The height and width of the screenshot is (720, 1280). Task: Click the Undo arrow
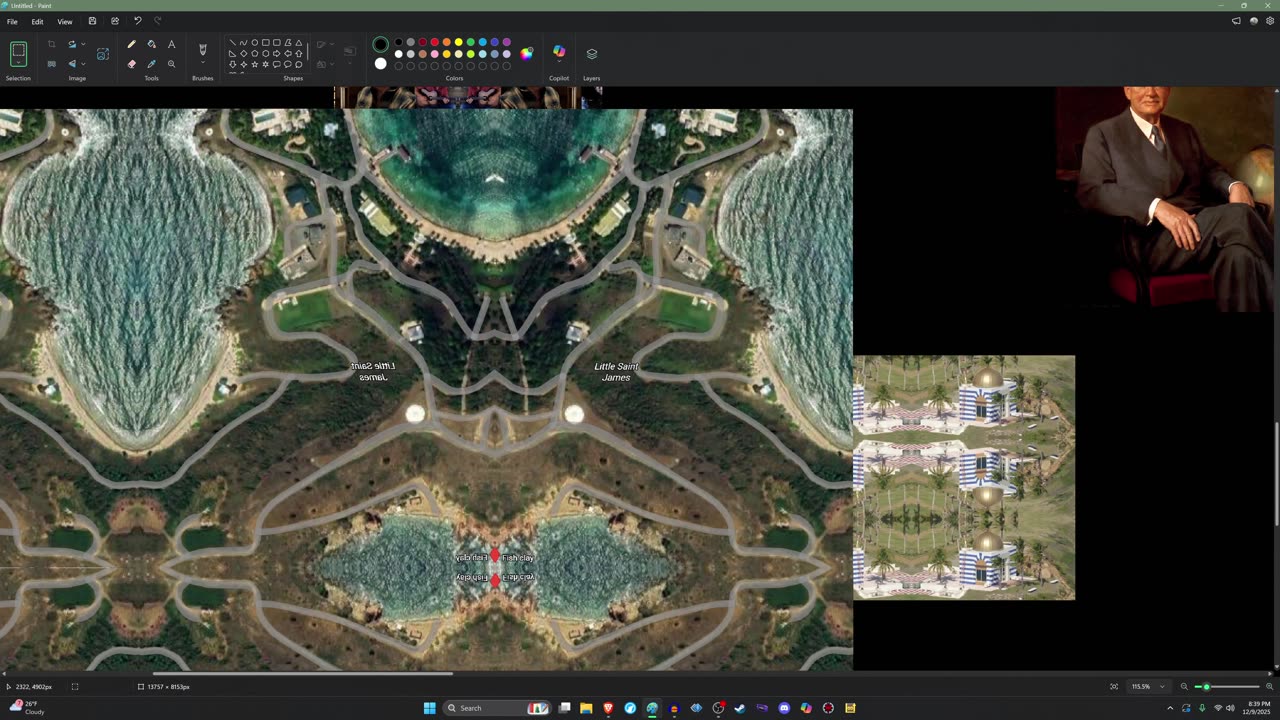[x=137, y=21]
